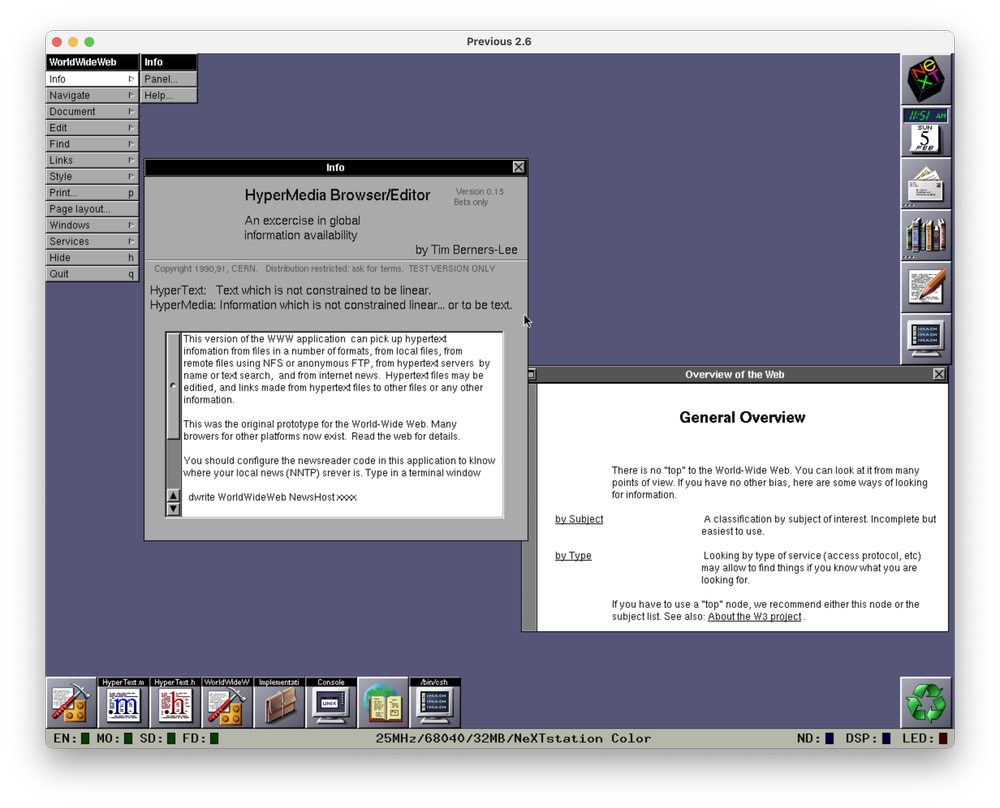Expand the Find submenu
The height and width of the screenshot is (808, 1000).
92,144
